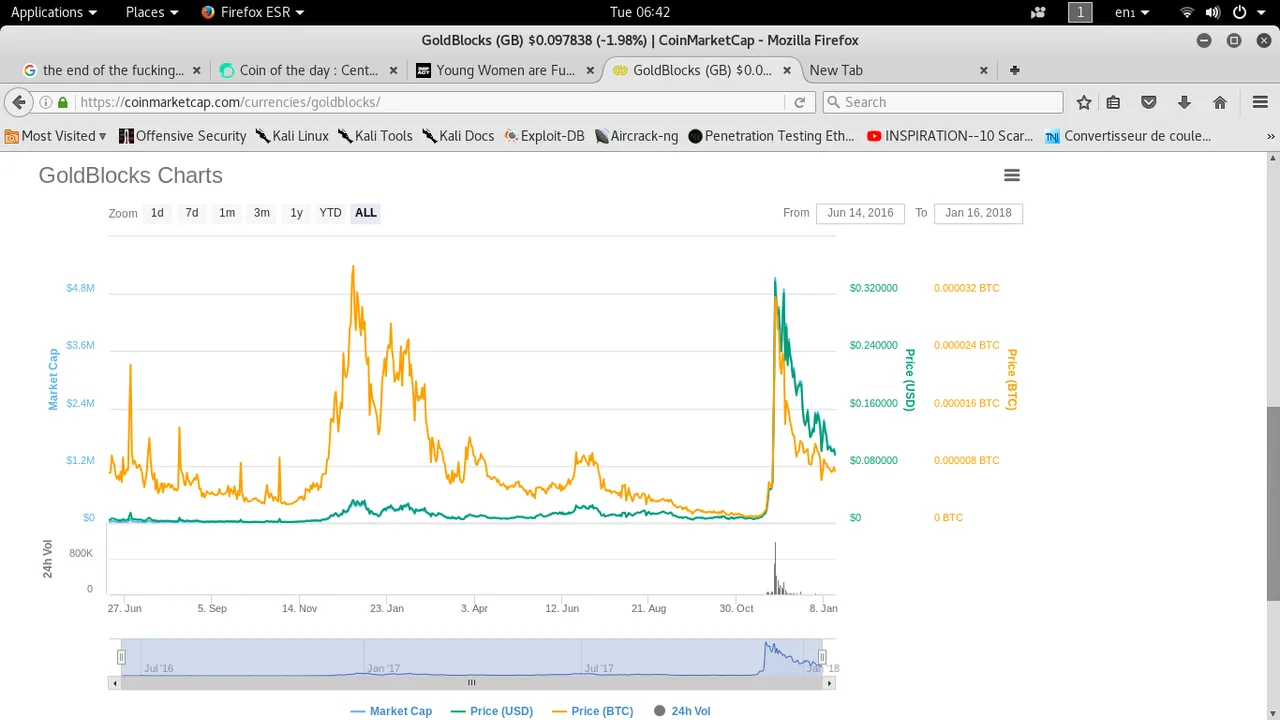Image resolution: width=1280 pixels, height=720 pixels.
Task: Switch to the New Tab tab
Action: point(890,70)
